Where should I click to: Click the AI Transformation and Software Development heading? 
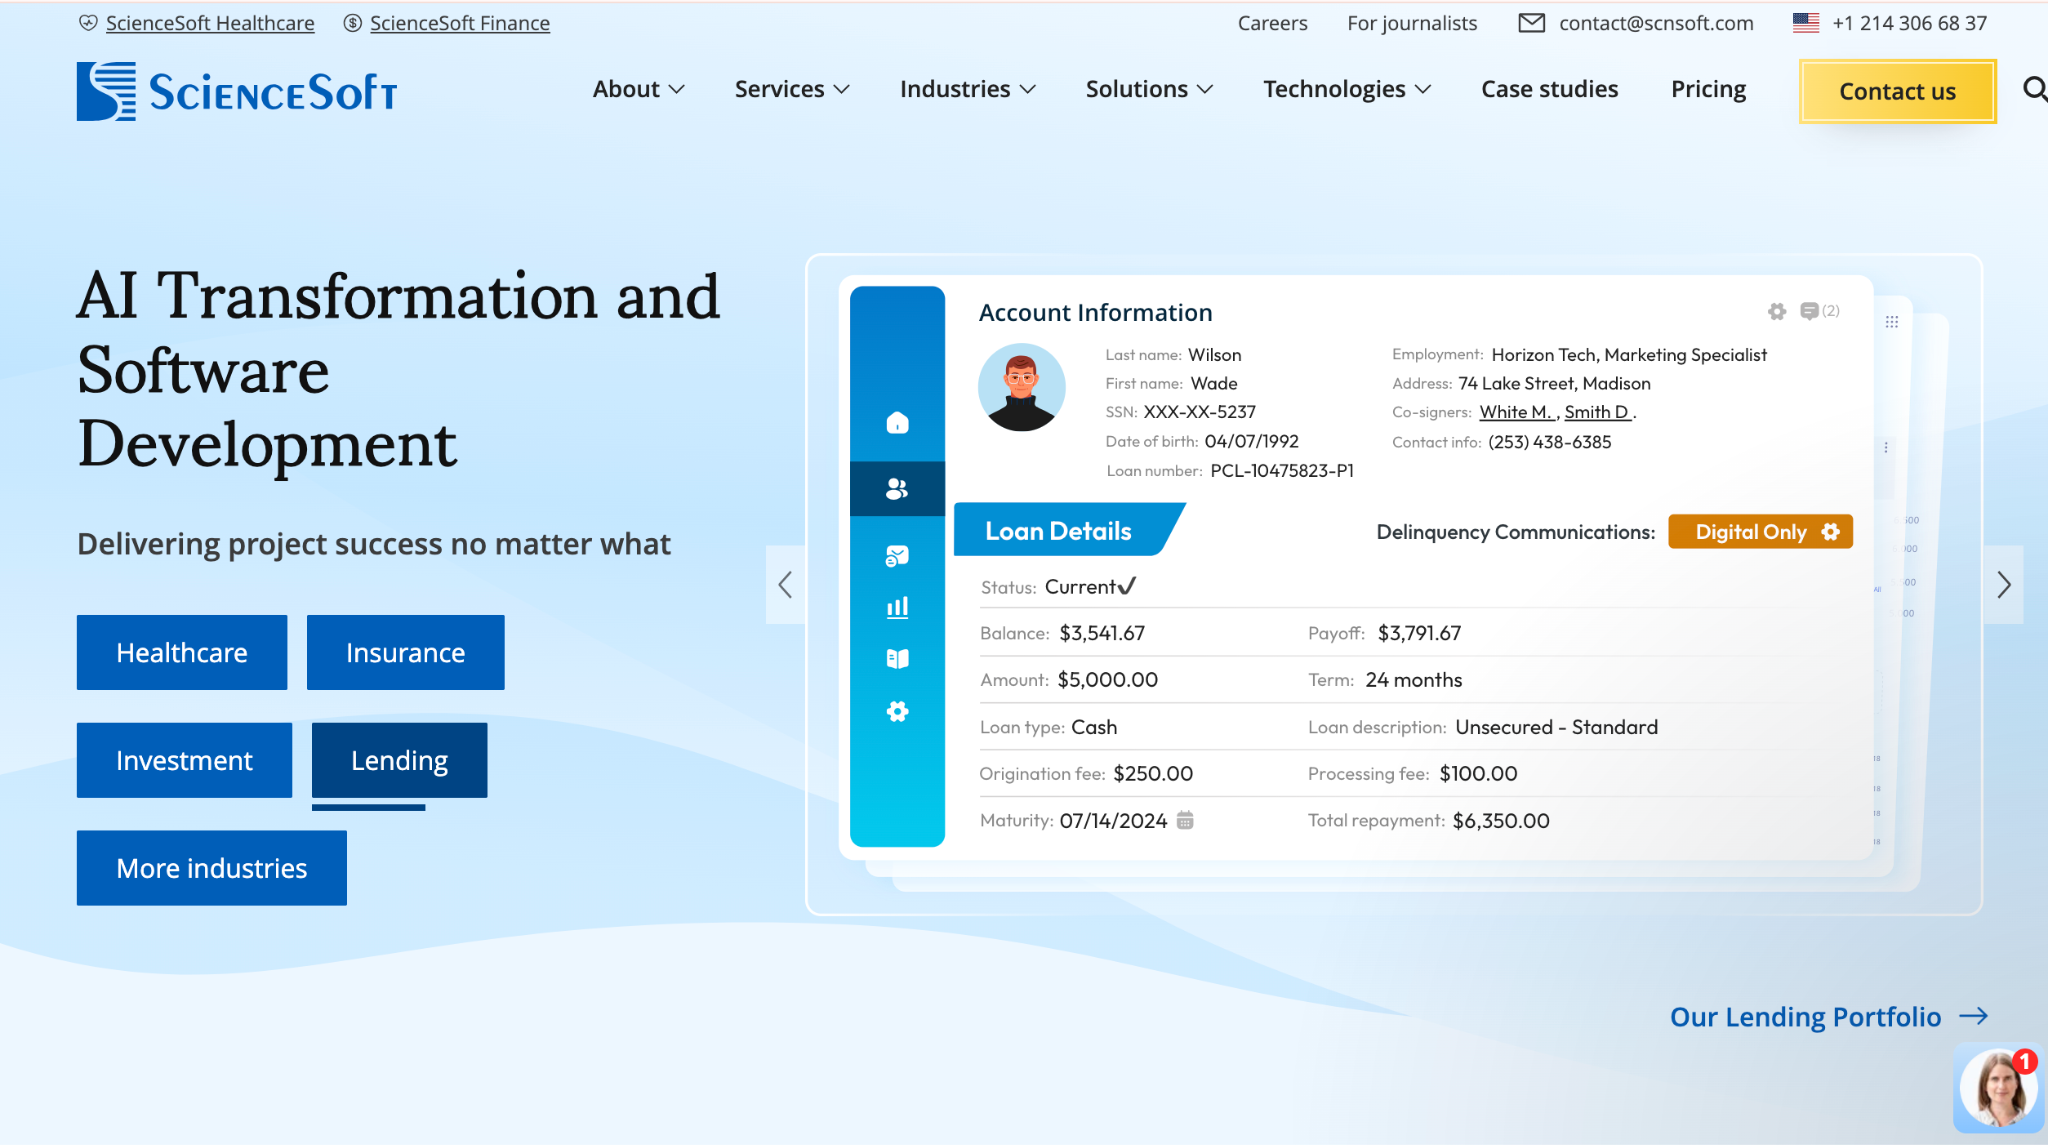point(399,370)
